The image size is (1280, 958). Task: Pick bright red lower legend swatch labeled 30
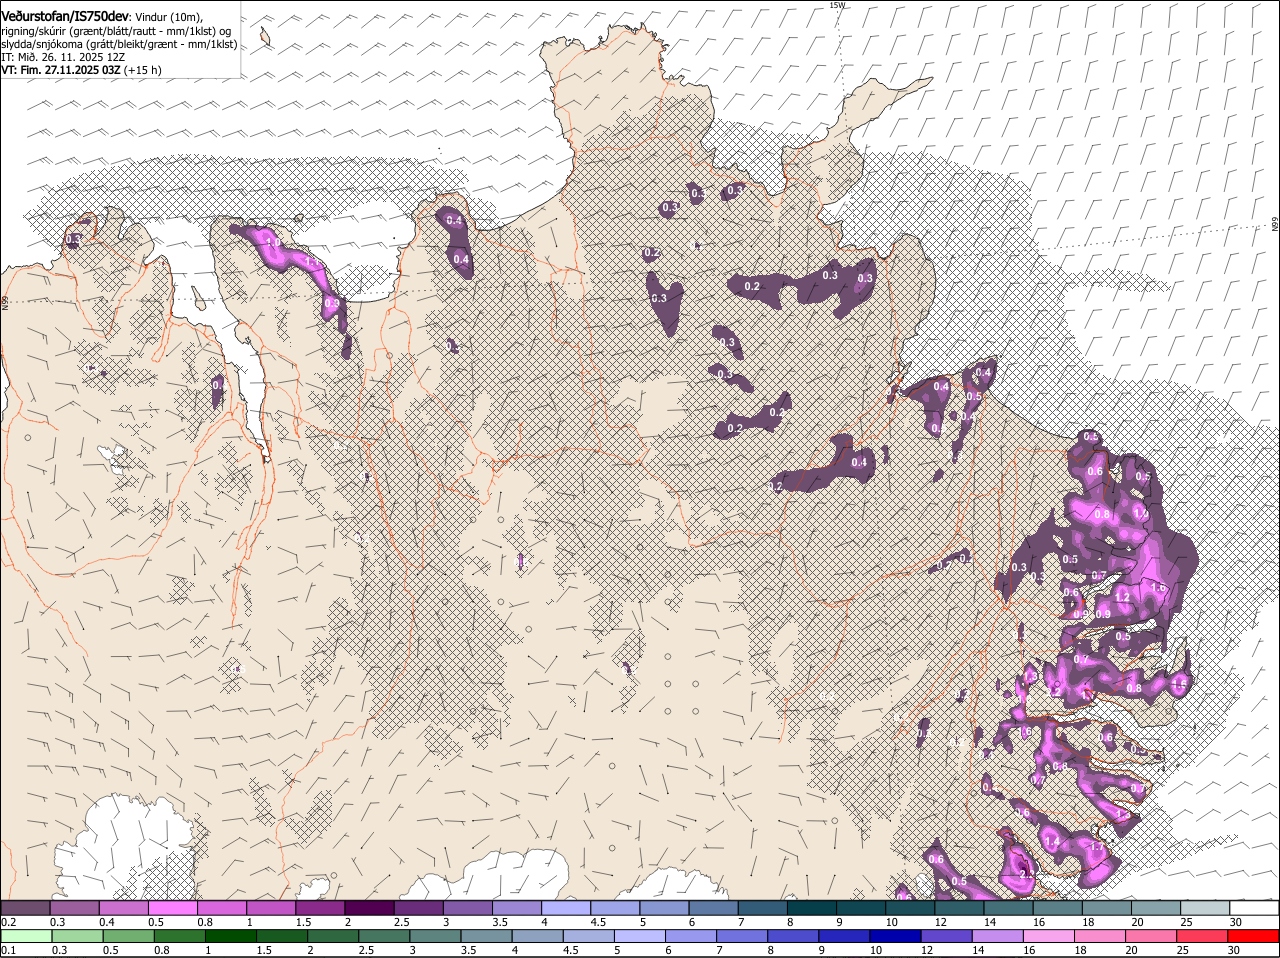coord(1253,936)
